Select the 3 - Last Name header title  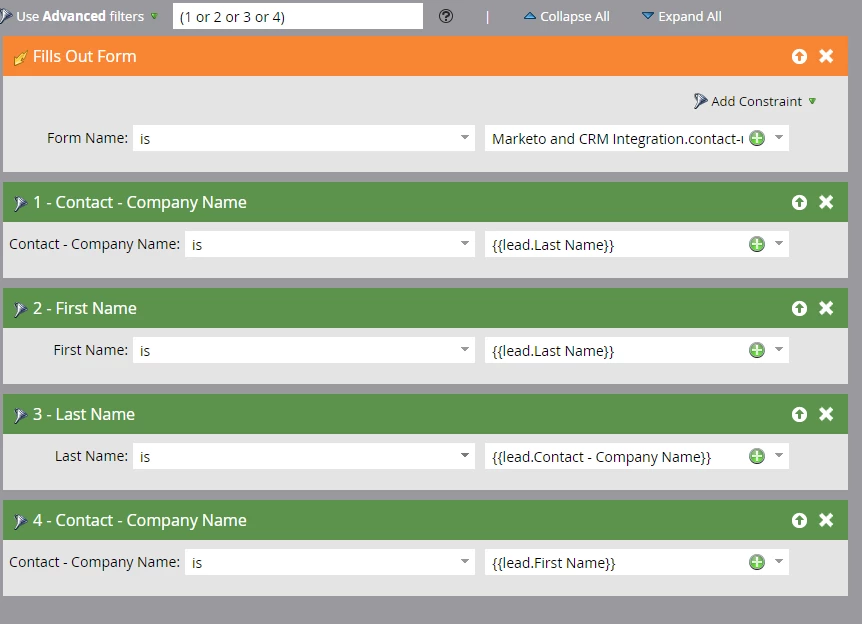coord(84,414)
